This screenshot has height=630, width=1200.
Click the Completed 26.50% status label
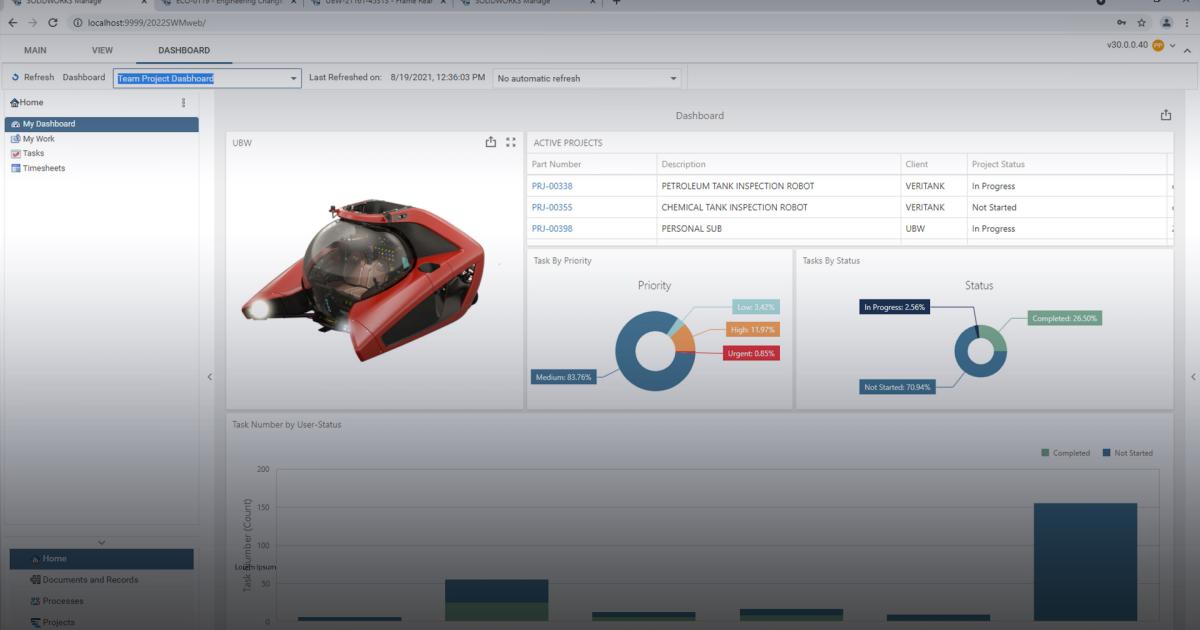(1065, 318)
